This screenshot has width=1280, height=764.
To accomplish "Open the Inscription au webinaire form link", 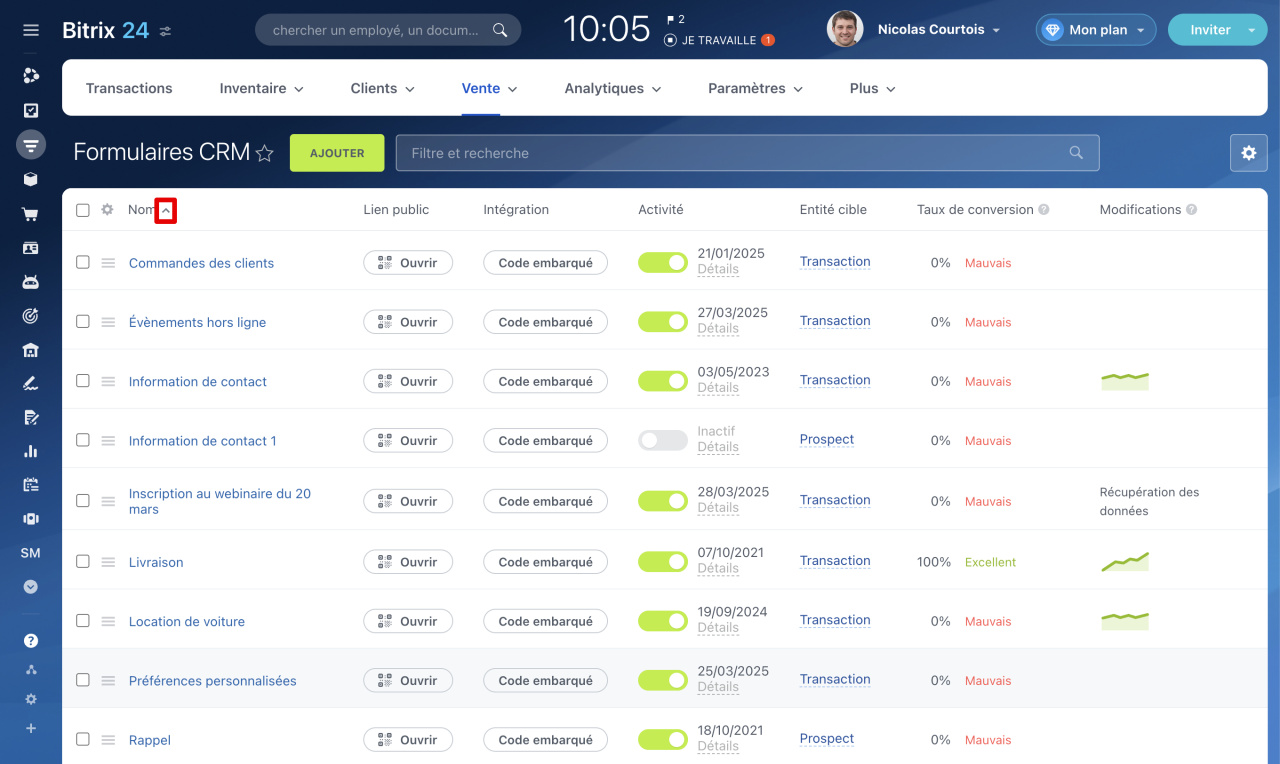I will pyautogui.click(x=220, y=501).
